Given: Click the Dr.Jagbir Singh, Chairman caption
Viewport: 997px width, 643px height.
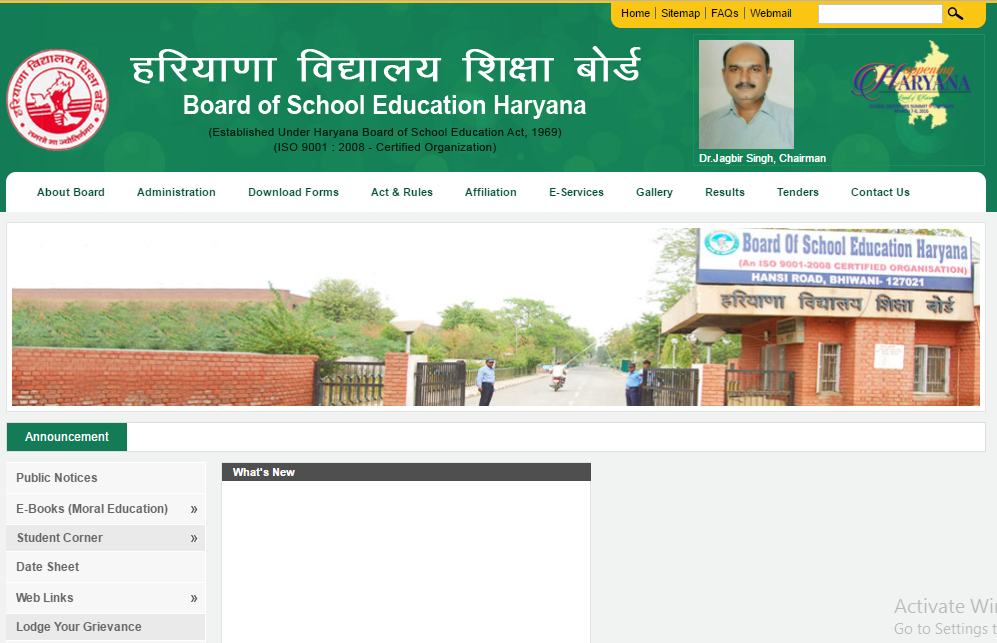Looking at the screenshot, I should [x=762, y=158].
